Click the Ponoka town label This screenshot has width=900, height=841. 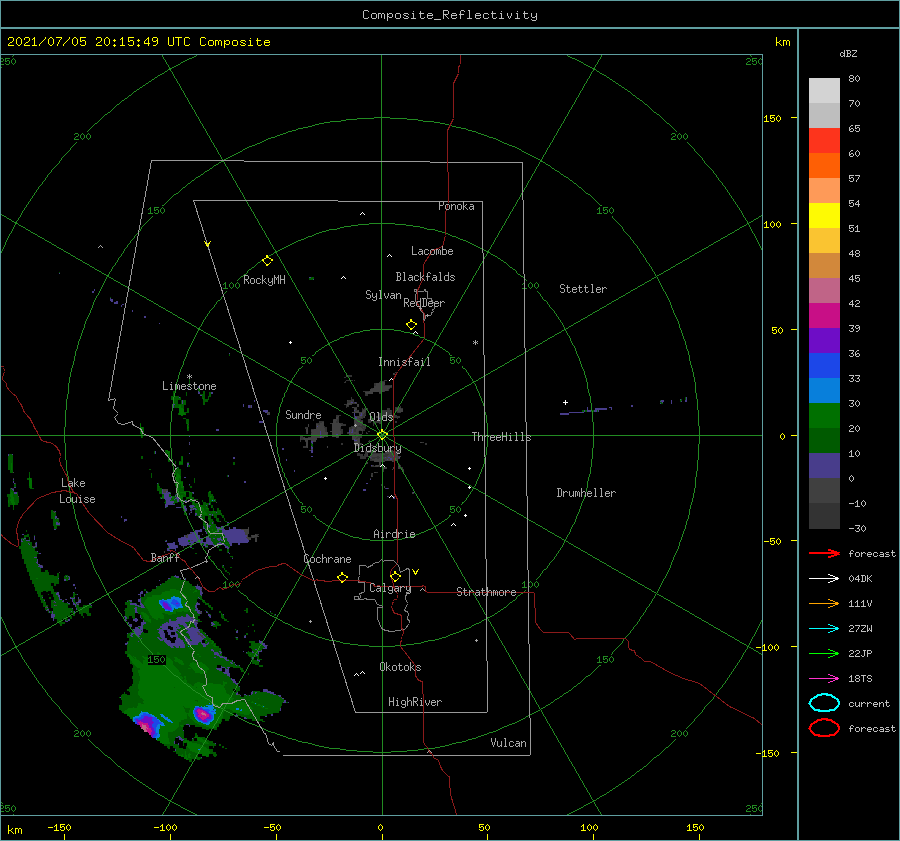point(456,206)
